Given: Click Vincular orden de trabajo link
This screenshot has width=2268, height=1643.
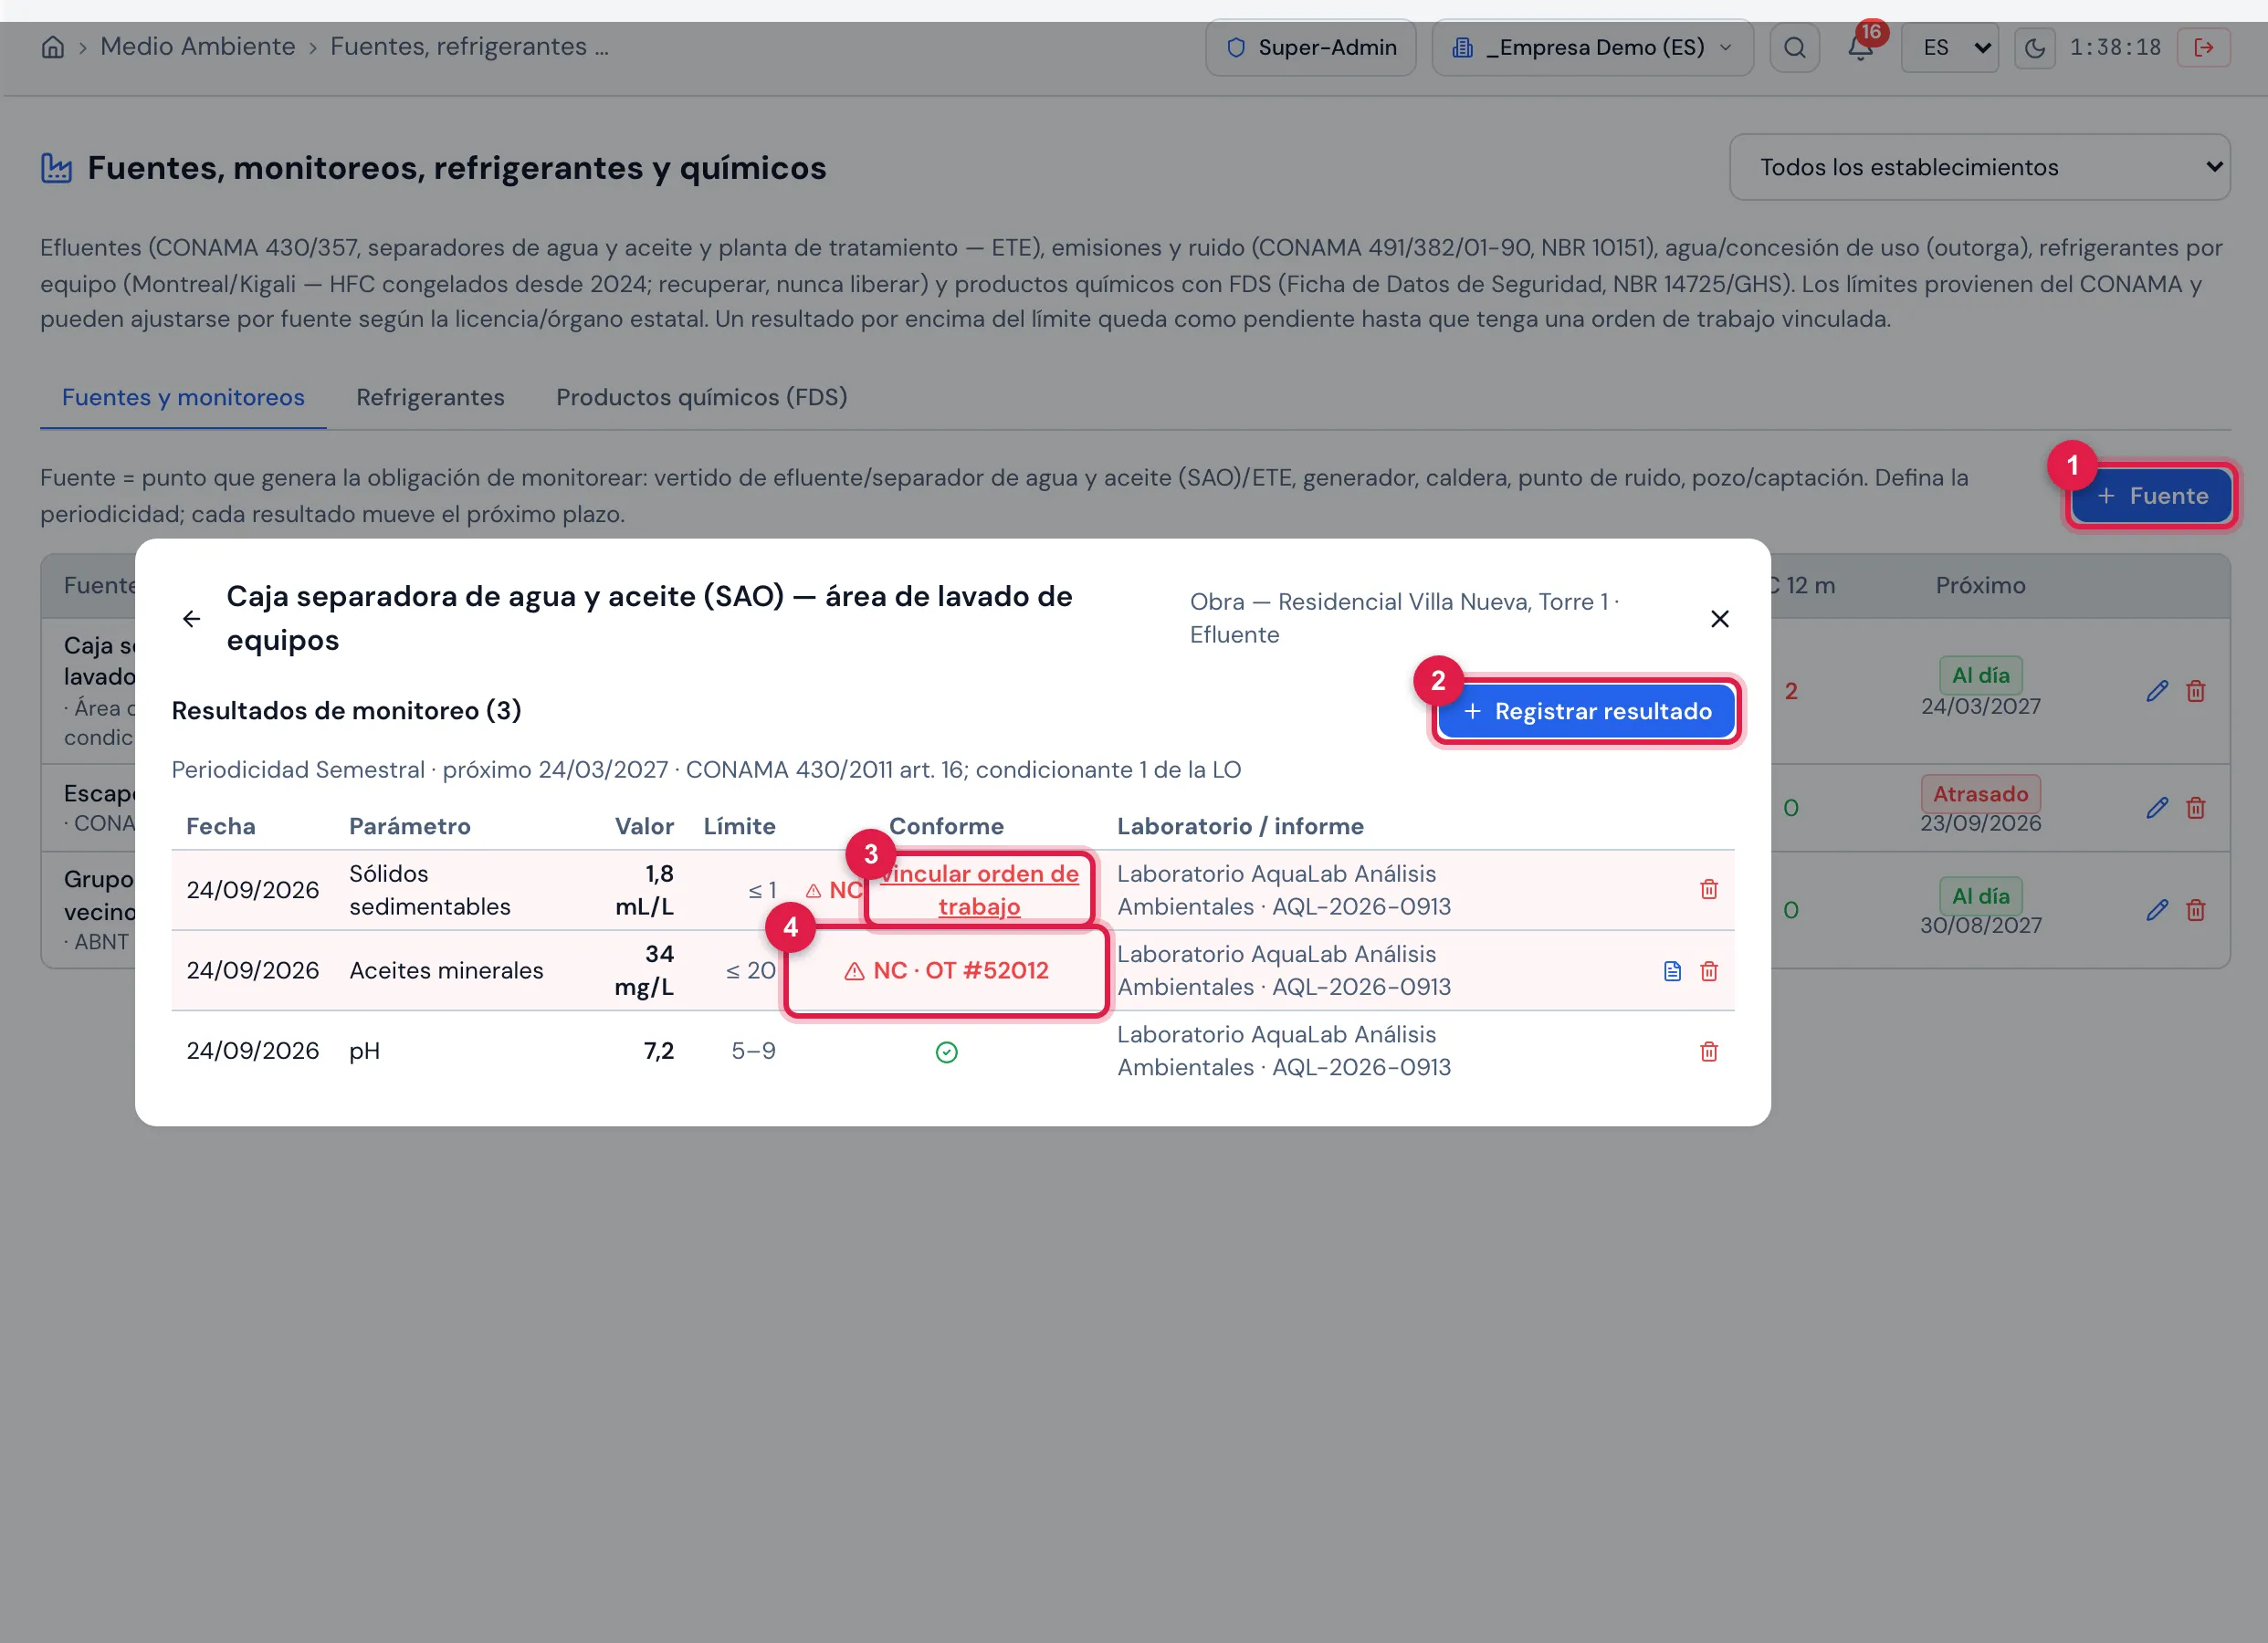Looking at the screenshot, I should click(979, 889).
